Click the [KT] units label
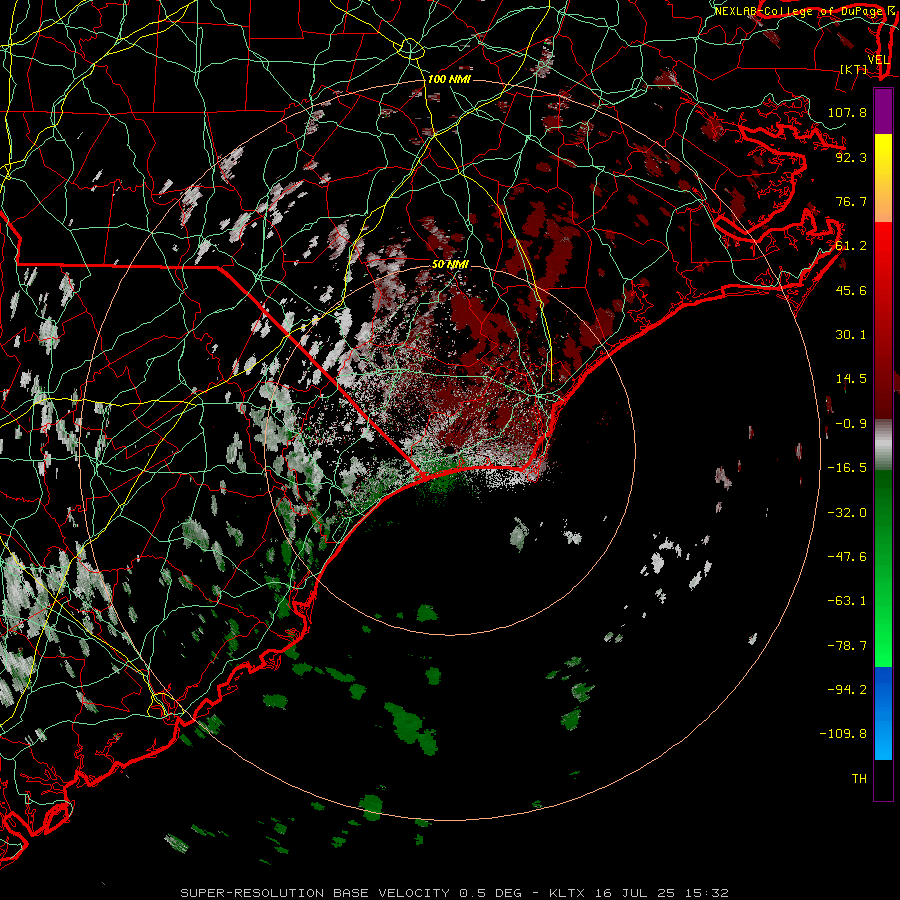This screenshot has height=900, width=900. (854, 69)
